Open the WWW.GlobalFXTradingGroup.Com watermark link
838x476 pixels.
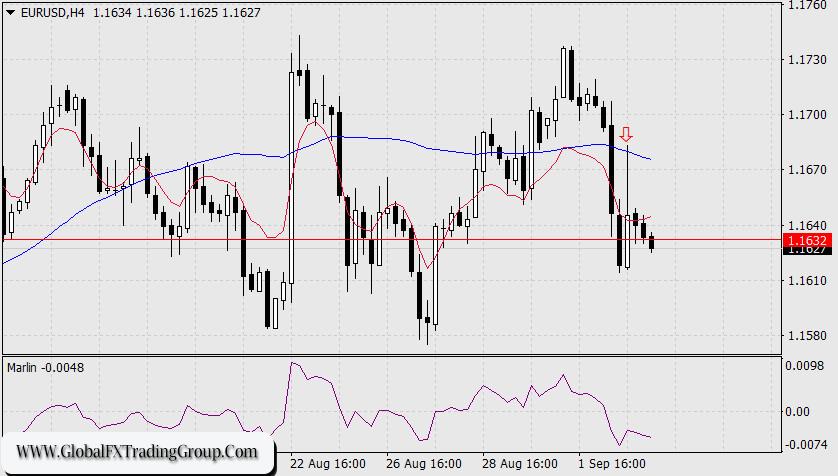(x=136, y=452)
